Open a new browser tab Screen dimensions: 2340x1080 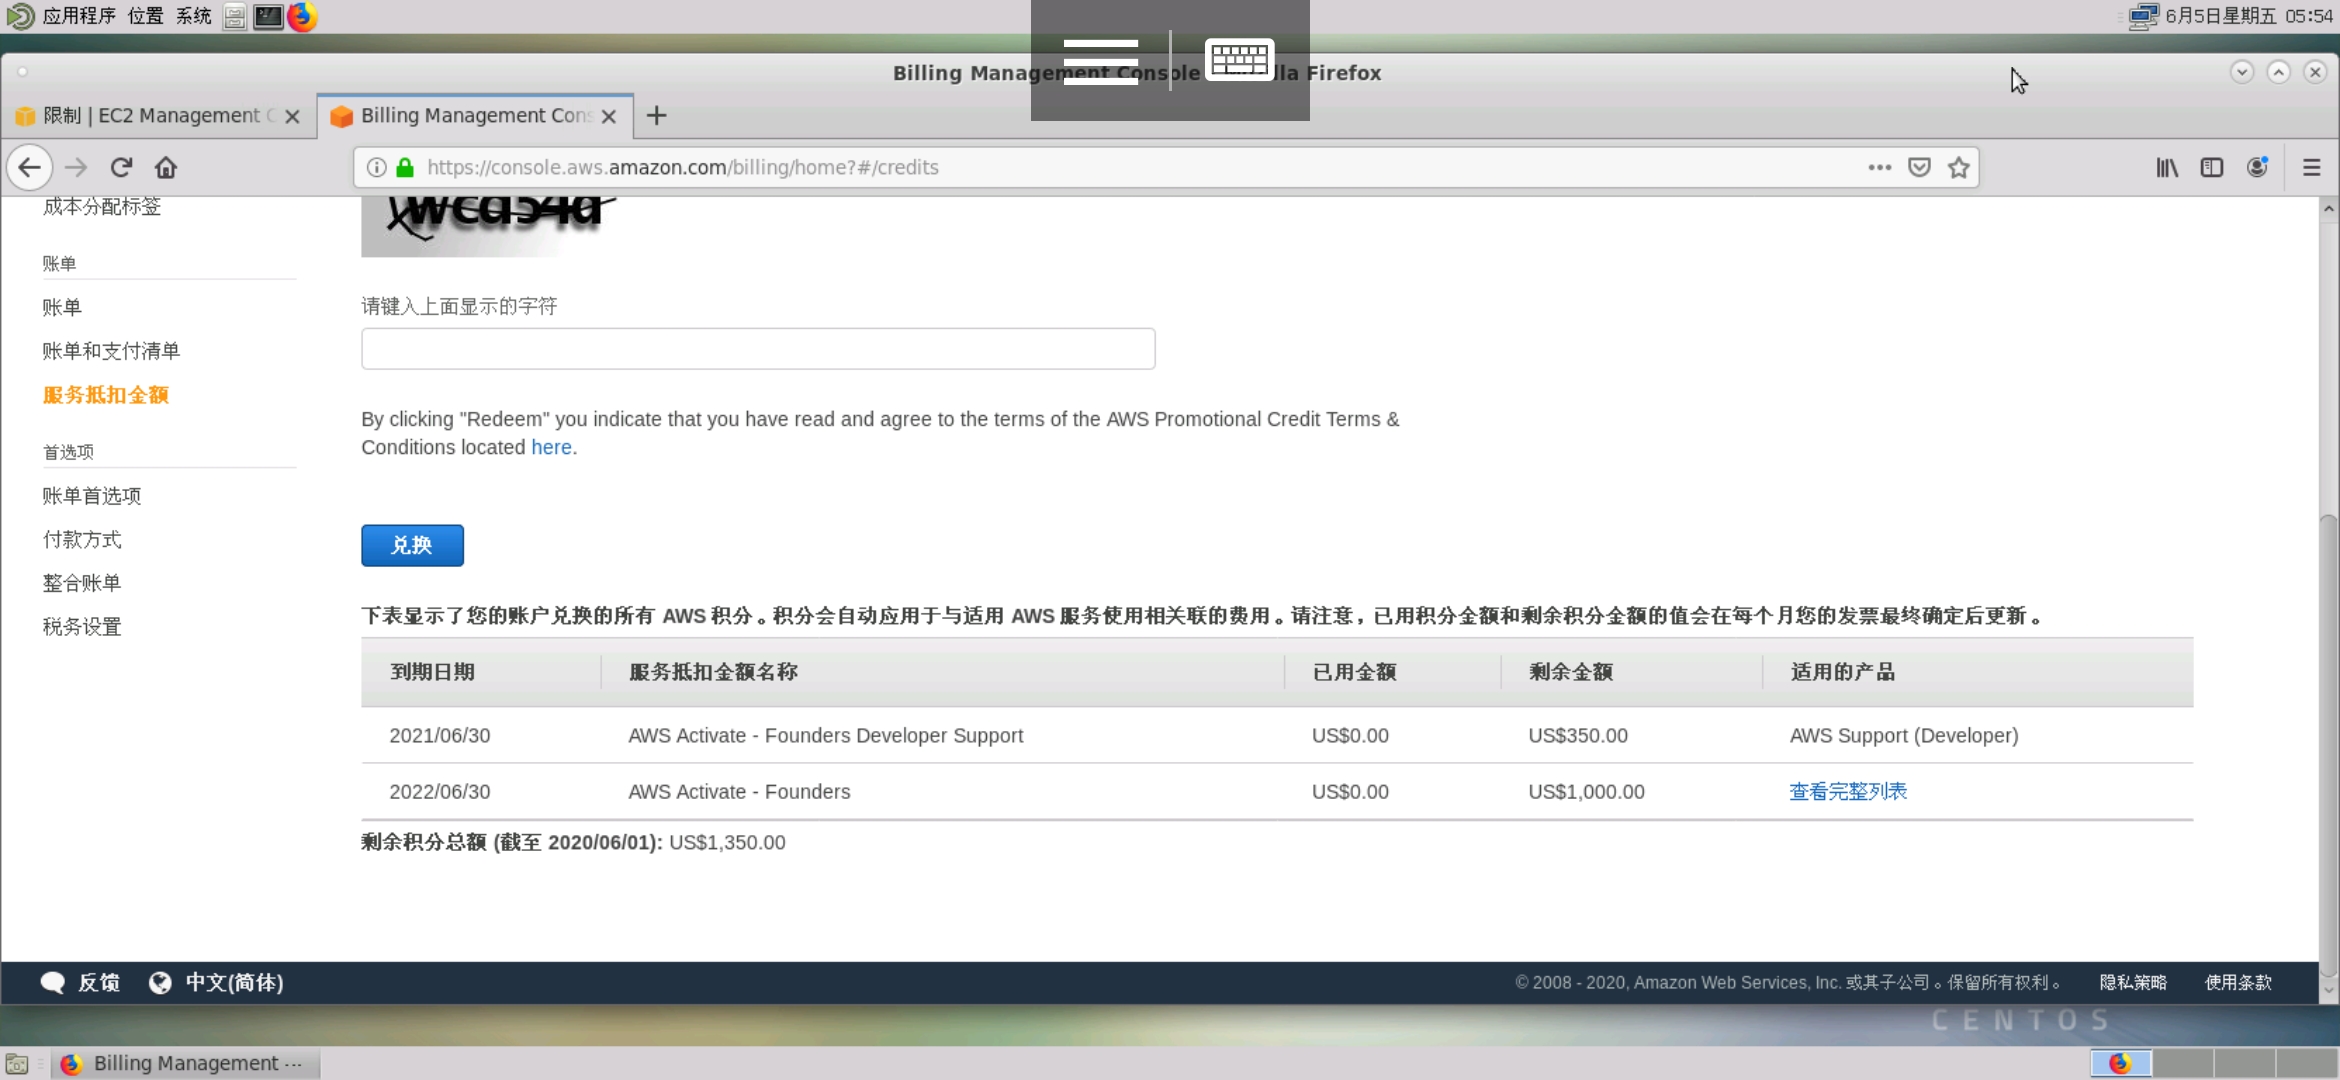[656, 115]
